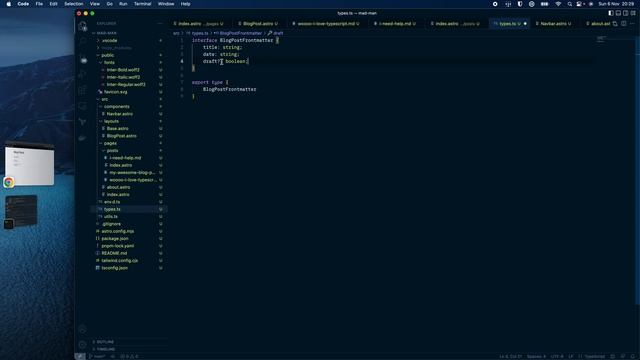
Task: Open Customize Layout icon in title bar
Action: (633, 13)
